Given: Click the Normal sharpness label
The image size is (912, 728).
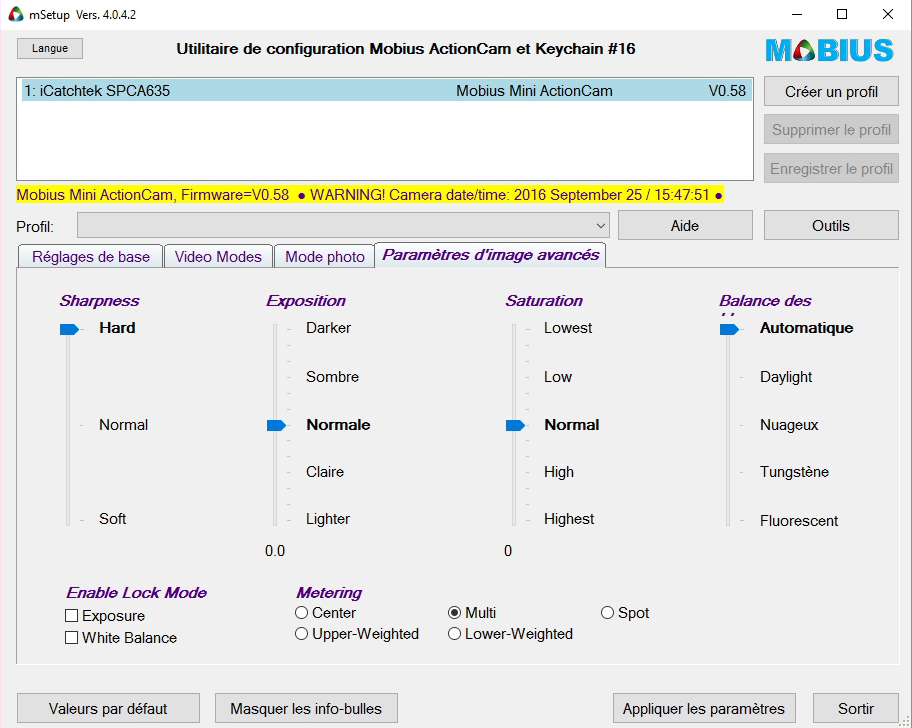Looking at the screenshot, I should click(x=123, y=425).
